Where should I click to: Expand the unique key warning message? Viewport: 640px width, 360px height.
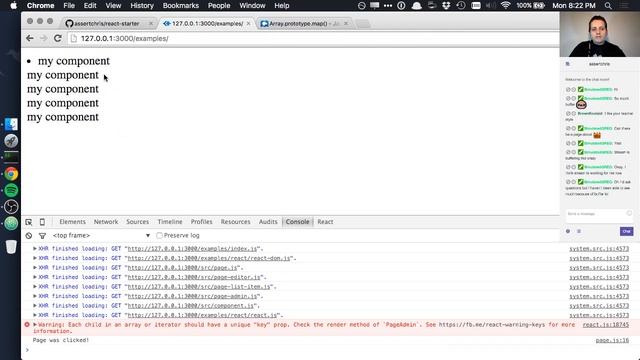click(x=35, y=325)
